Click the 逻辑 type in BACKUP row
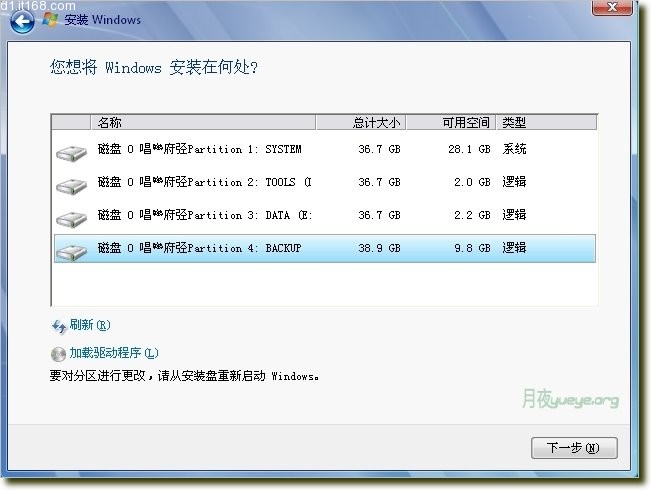Screen dimensions: 651x490 coord(514,247)
